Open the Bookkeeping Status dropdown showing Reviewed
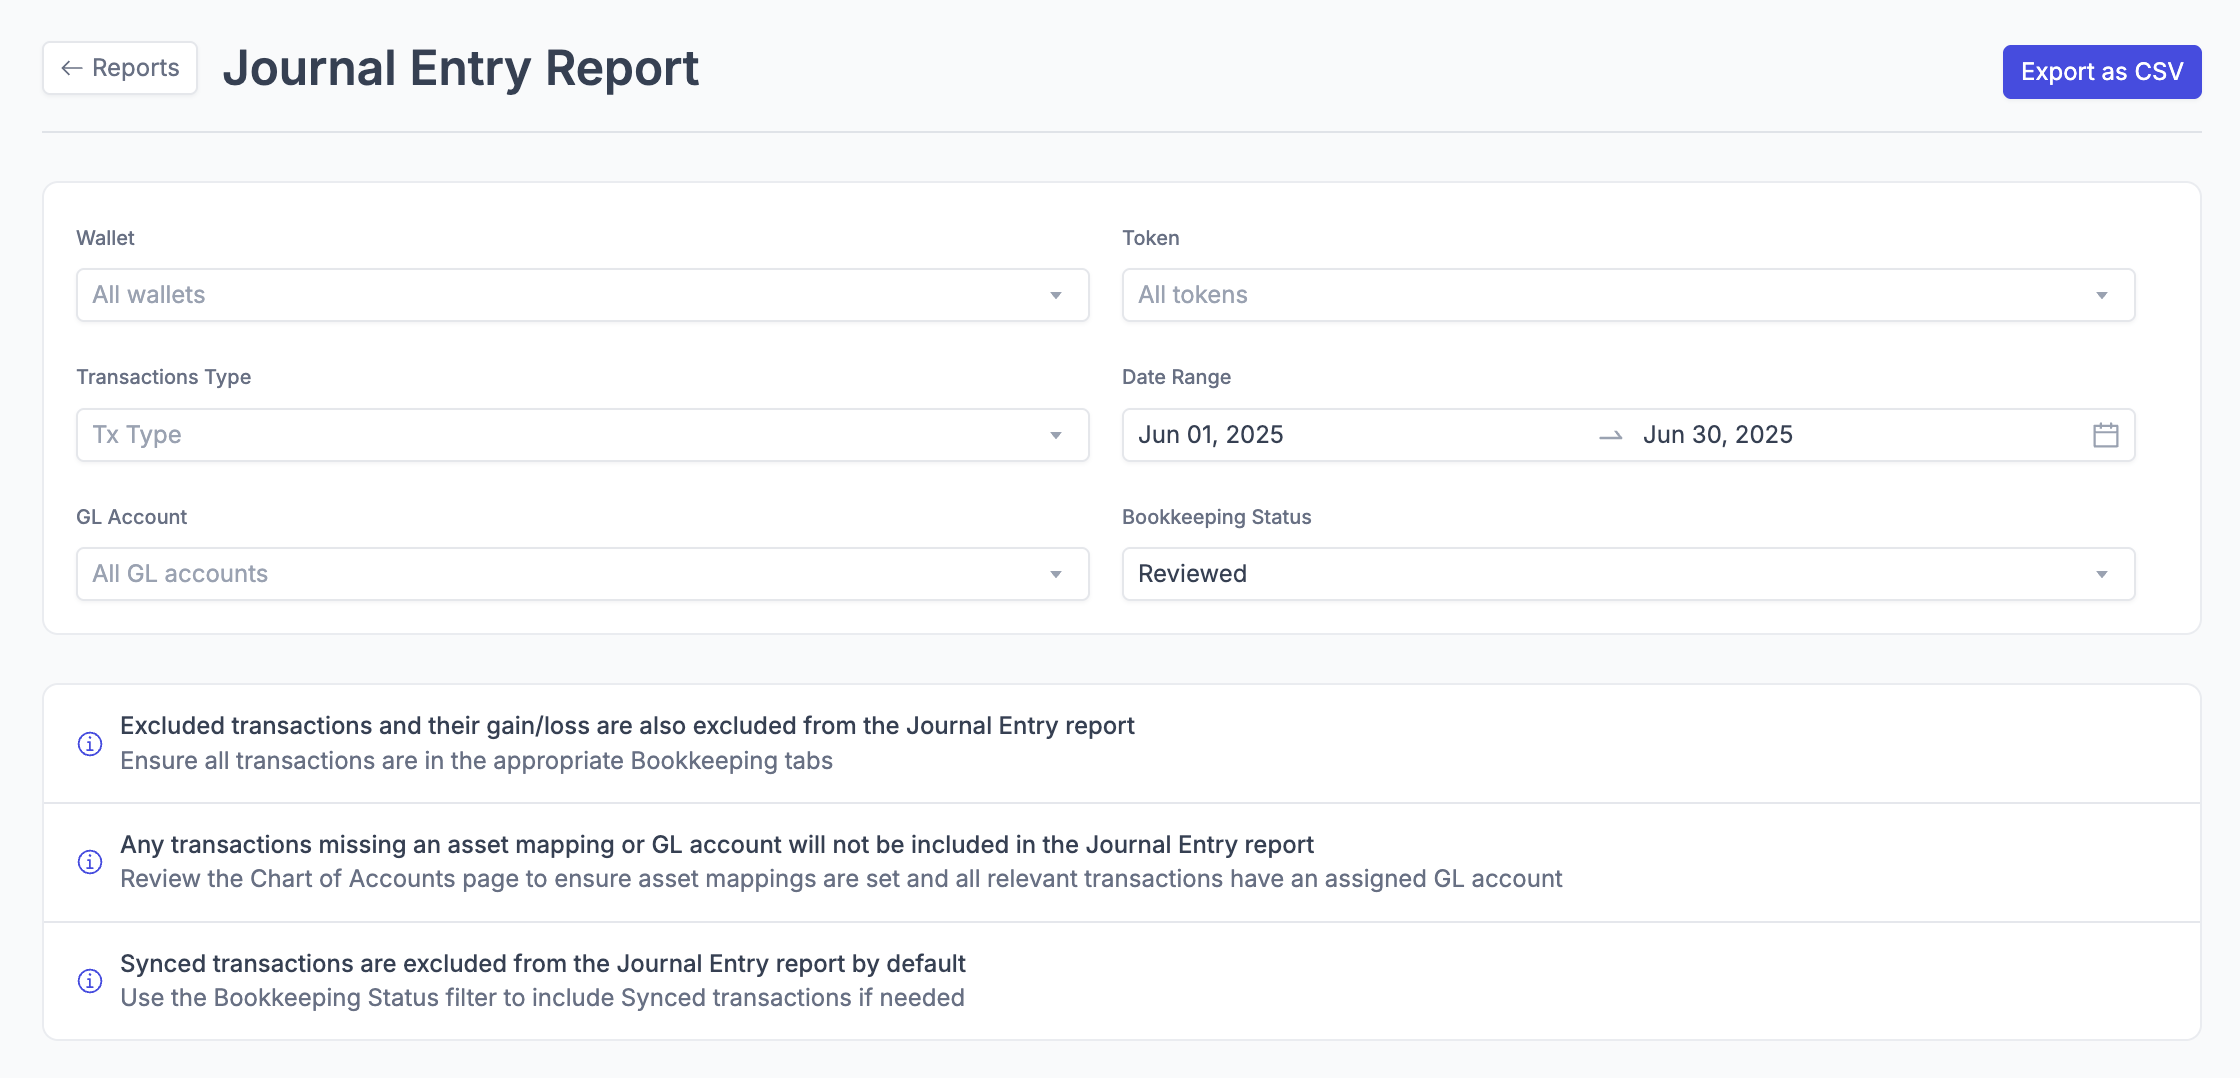 tap(1627, 574)
